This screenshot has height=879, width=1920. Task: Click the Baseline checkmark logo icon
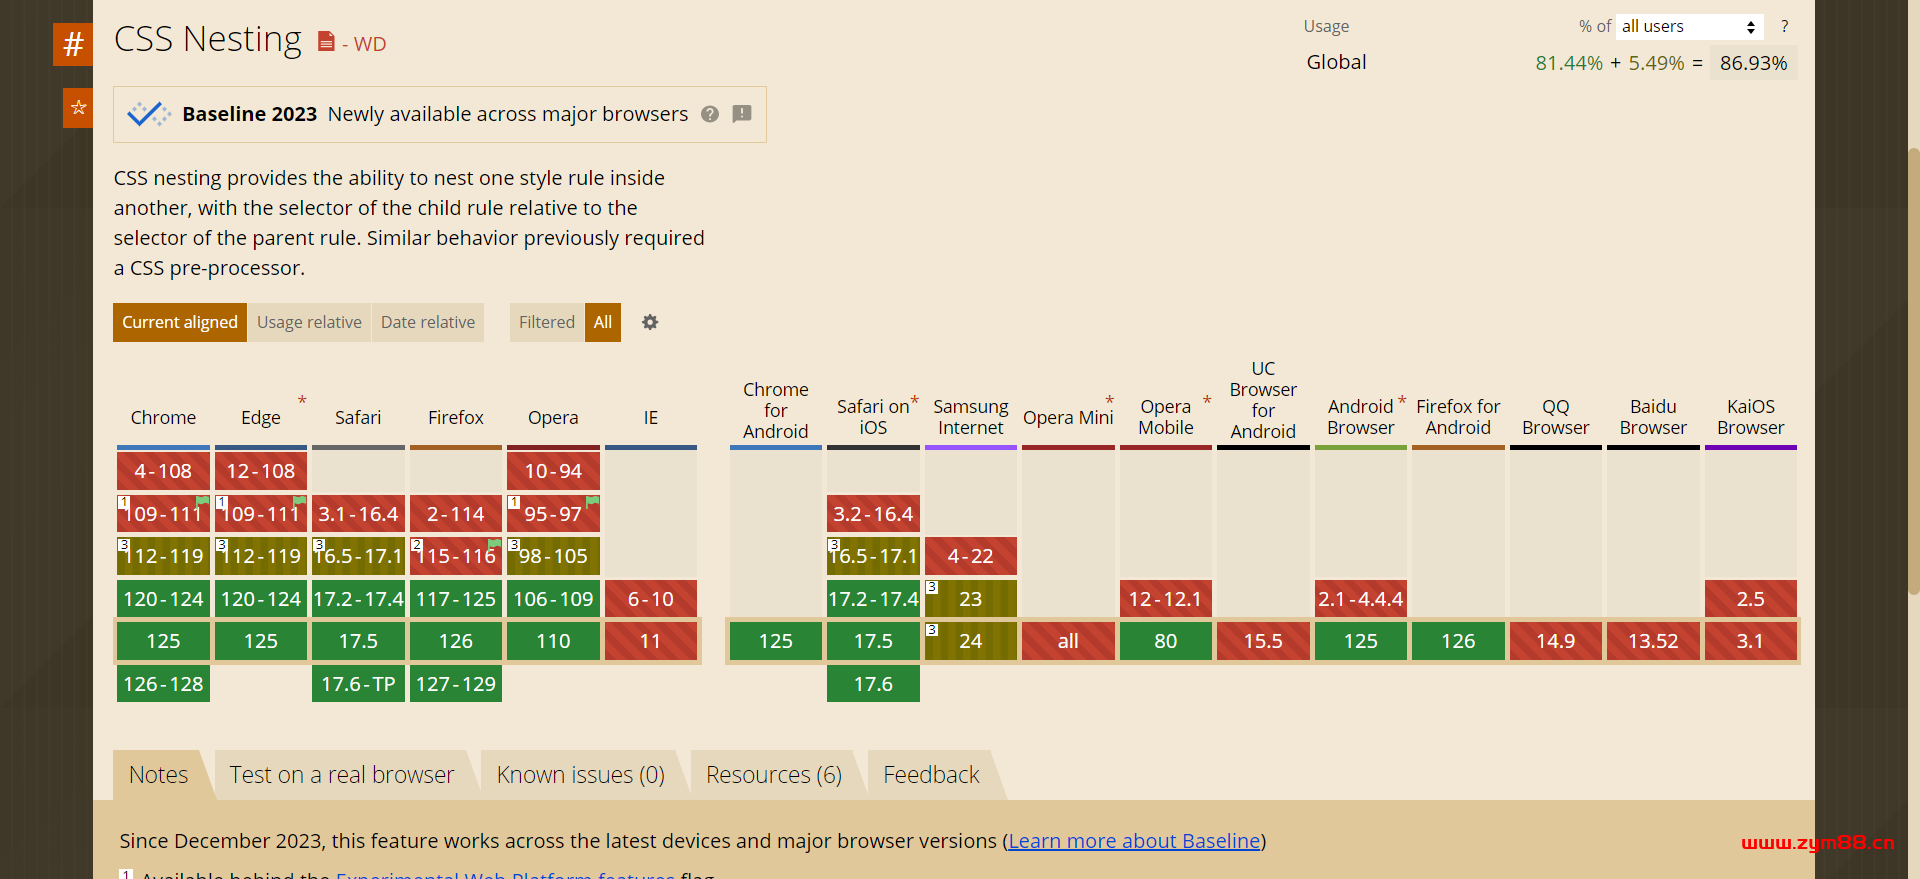click(x=148, y=114)
